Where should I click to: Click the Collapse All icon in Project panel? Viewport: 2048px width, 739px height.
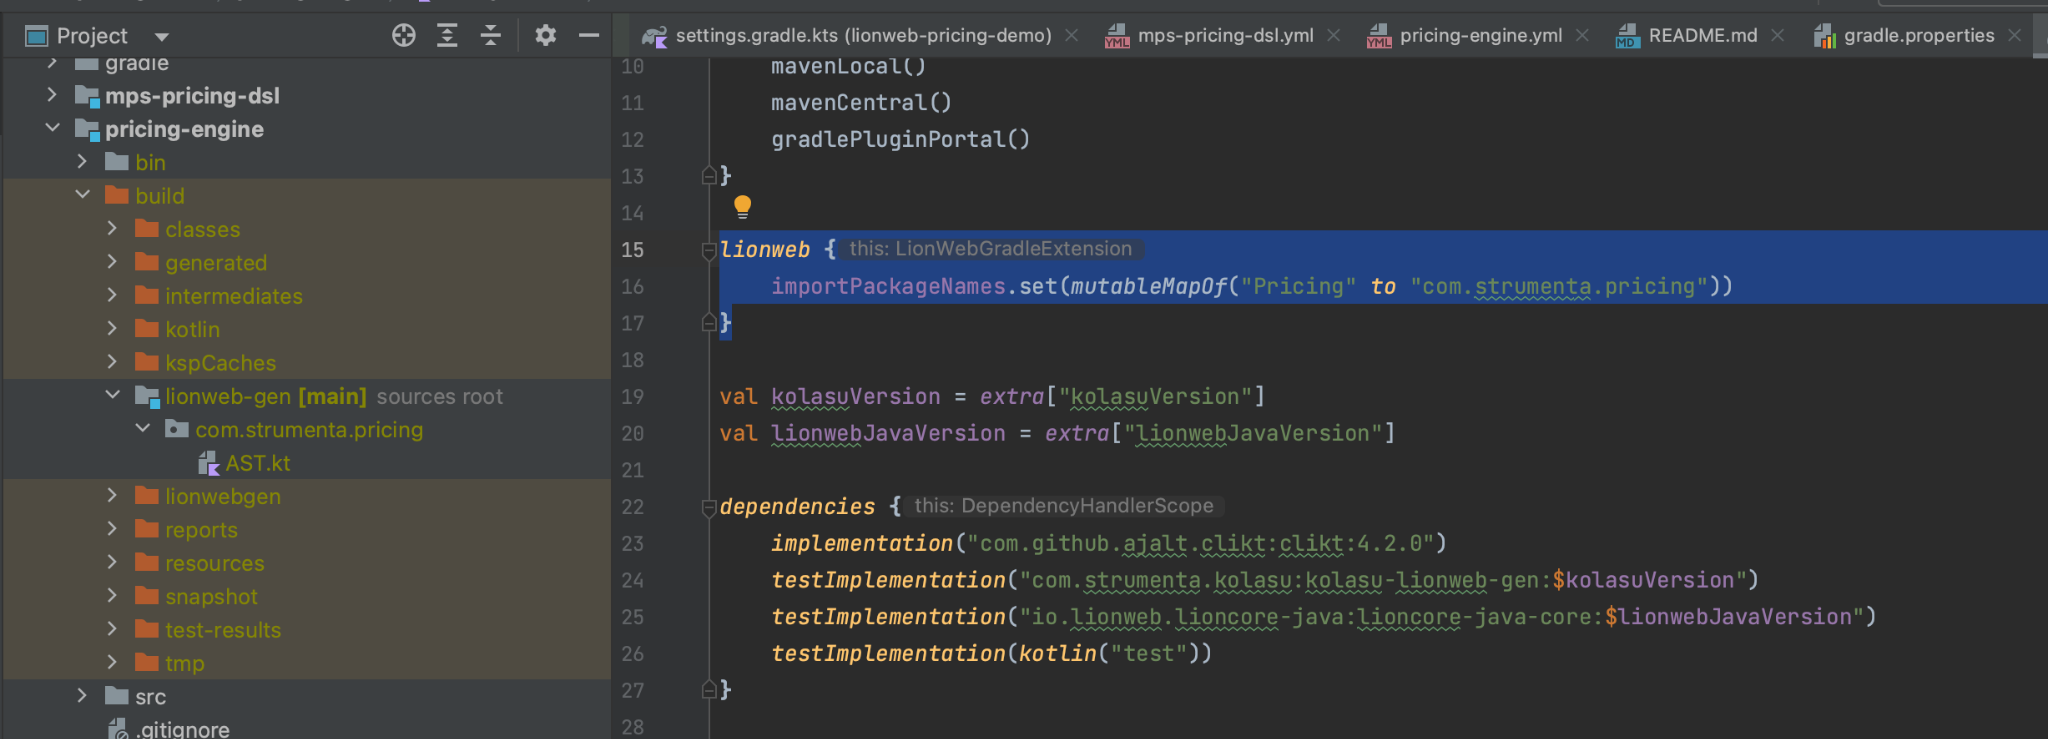point(491,36)
